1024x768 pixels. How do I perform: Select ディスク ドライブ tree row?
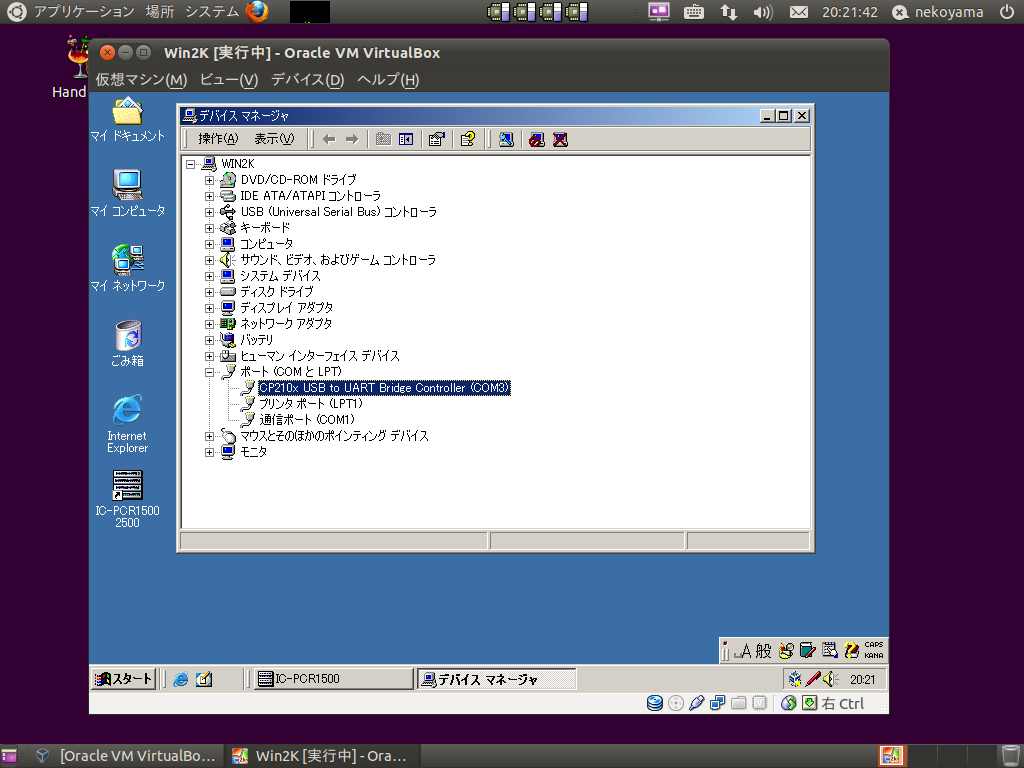tap(276, 292)
